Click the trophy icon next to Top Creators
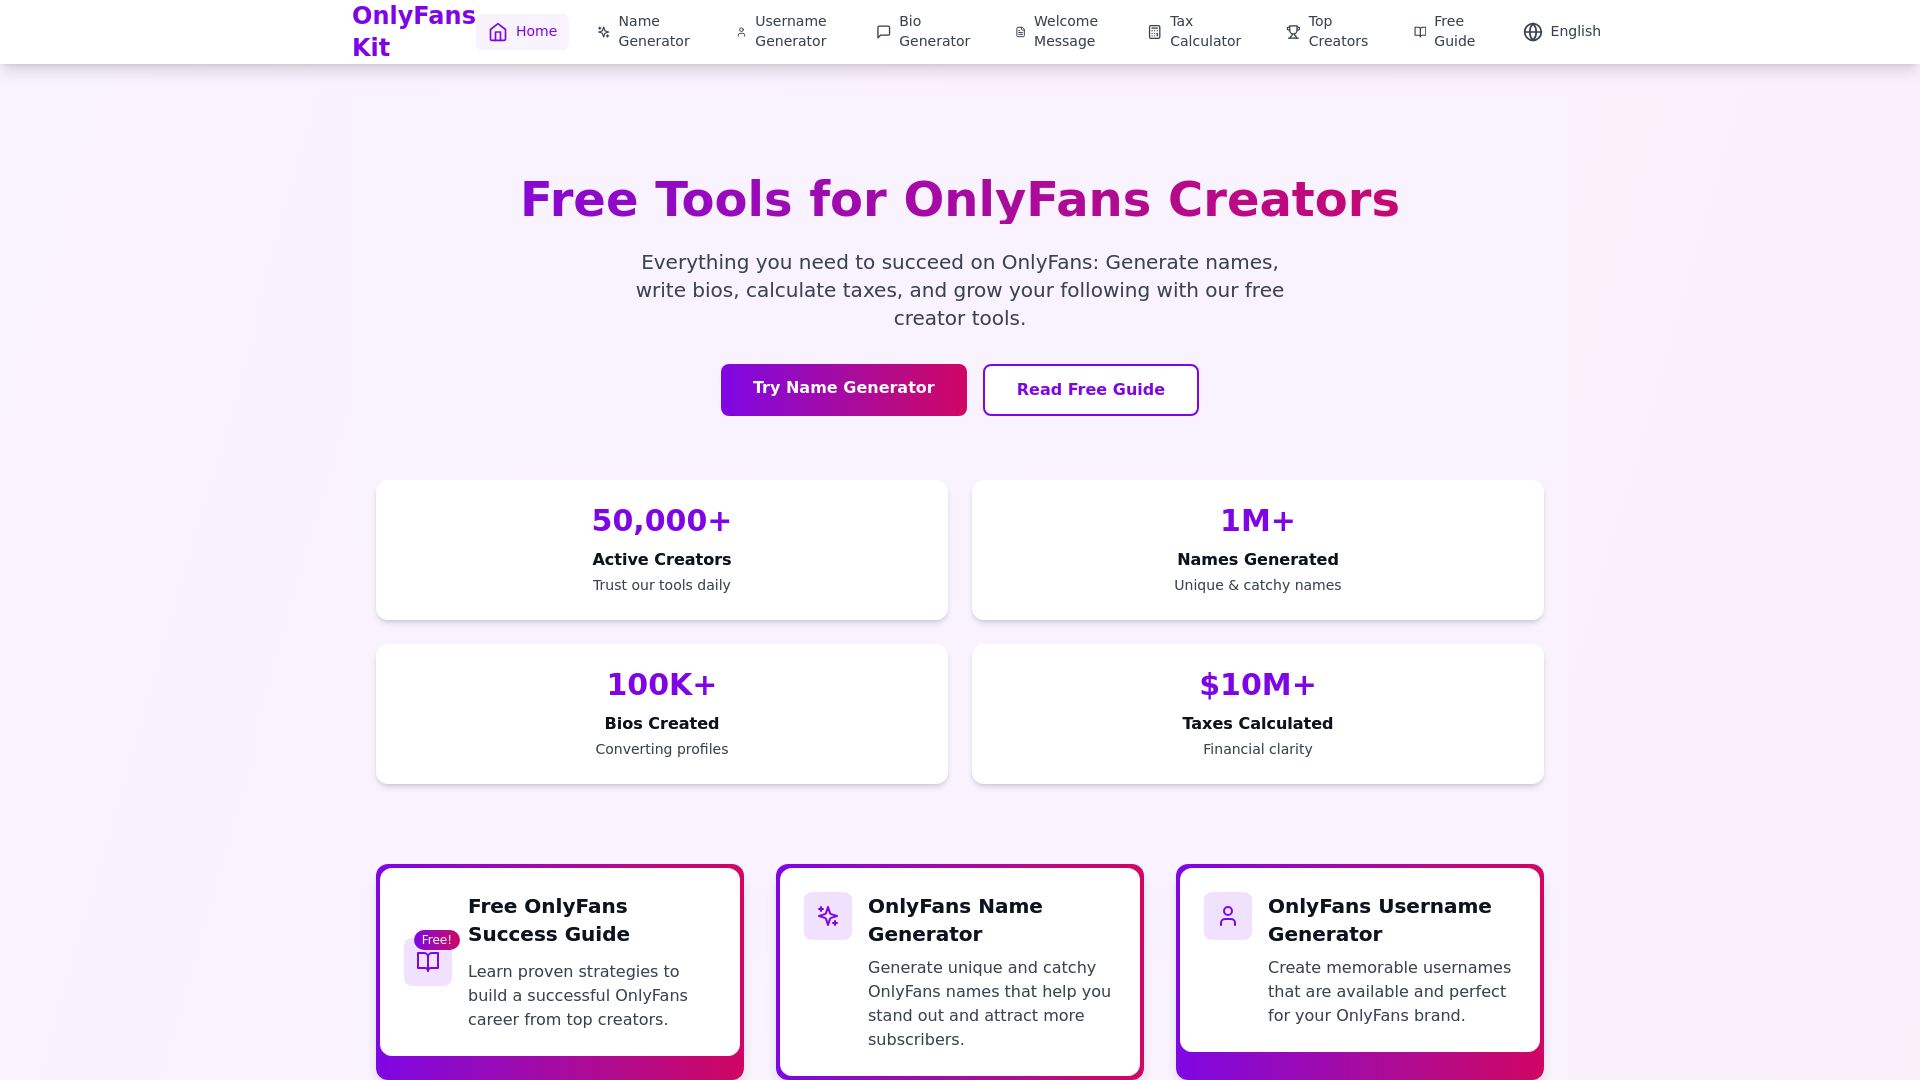 point(1293,31)
